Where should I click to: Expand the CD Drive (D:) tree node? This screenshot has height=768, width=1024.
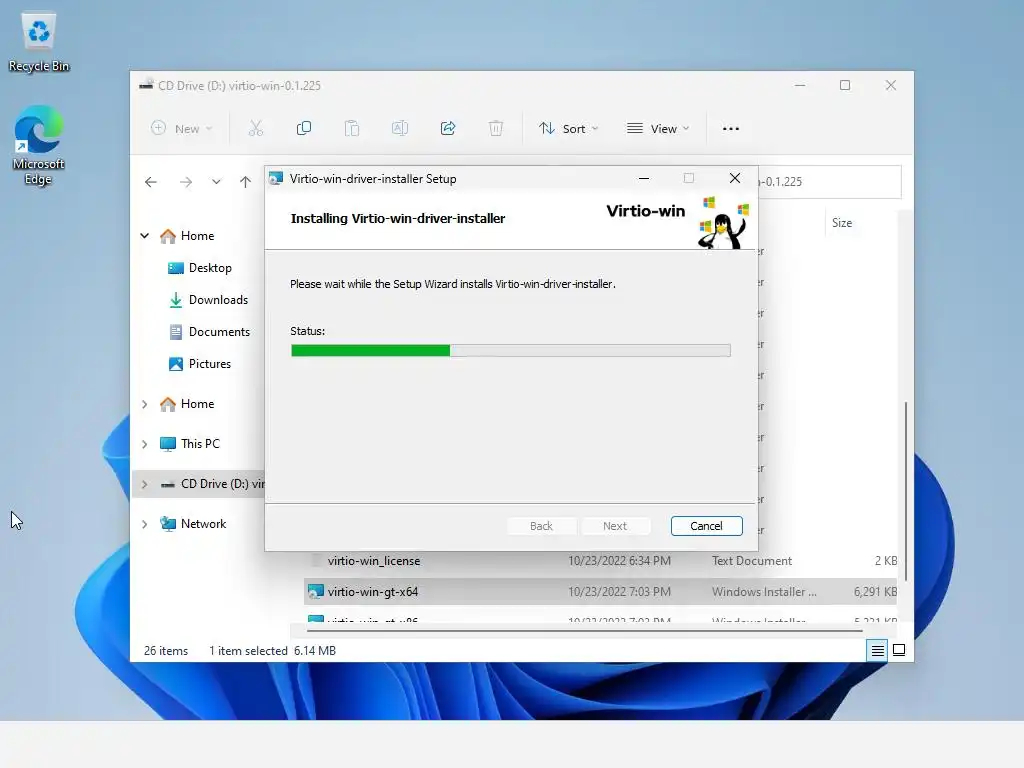pyautogui.click(x=145, y=484)
